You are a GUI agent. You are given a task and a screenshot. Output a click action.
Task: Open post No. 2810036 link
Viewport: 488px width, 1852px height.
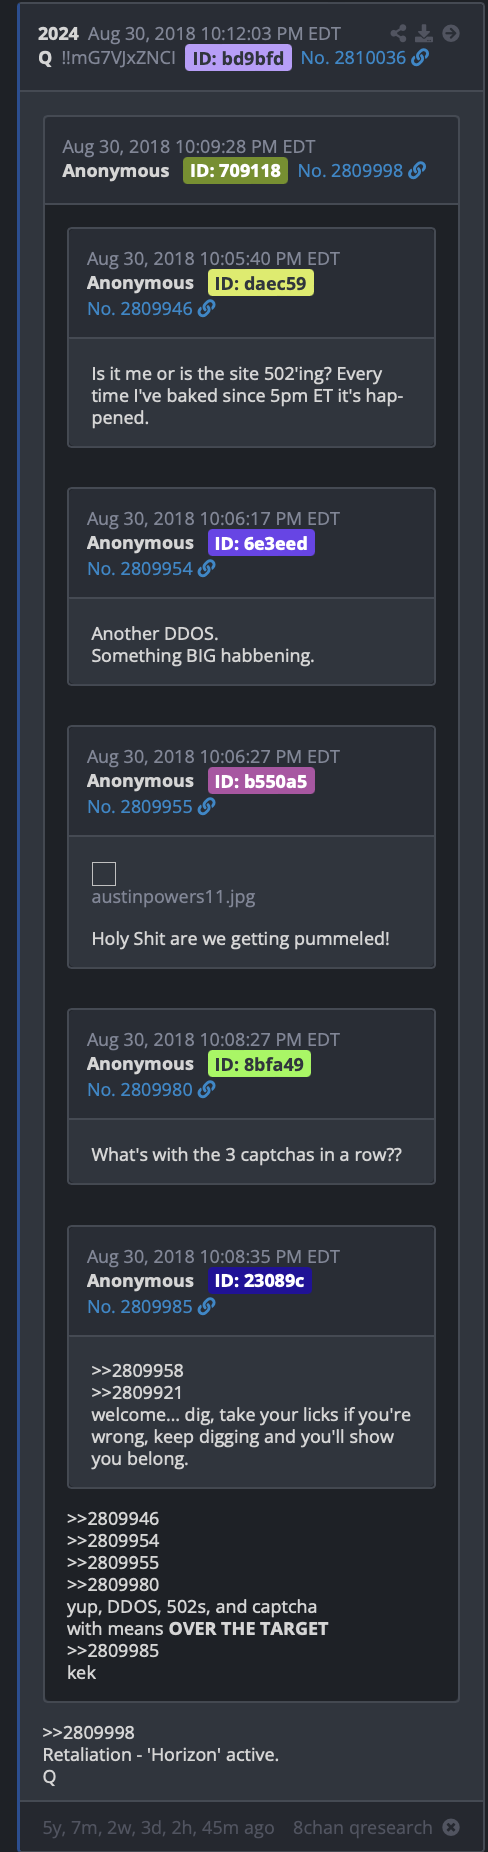353,58
